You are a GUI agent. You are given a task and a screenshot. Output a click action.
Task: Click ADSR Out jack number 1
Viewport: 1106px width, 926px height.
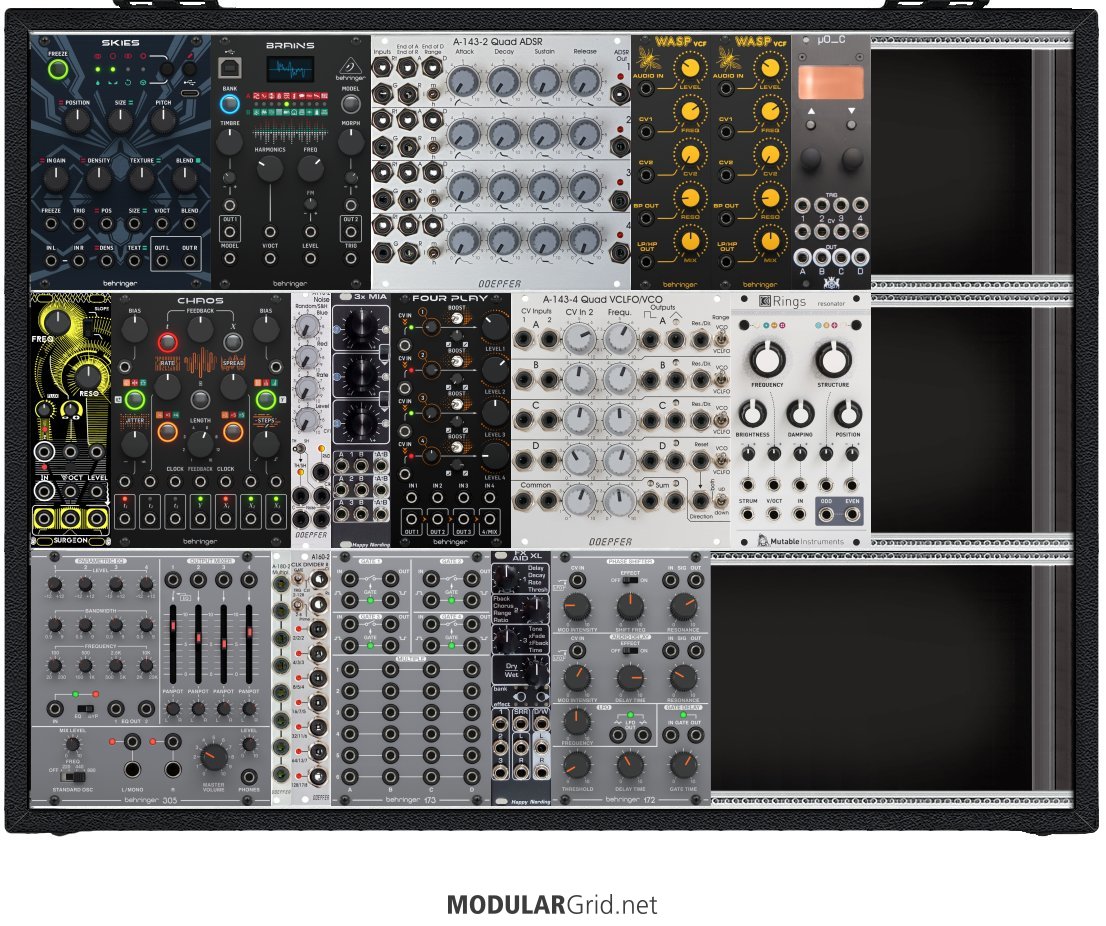click(x=620, y=93)
